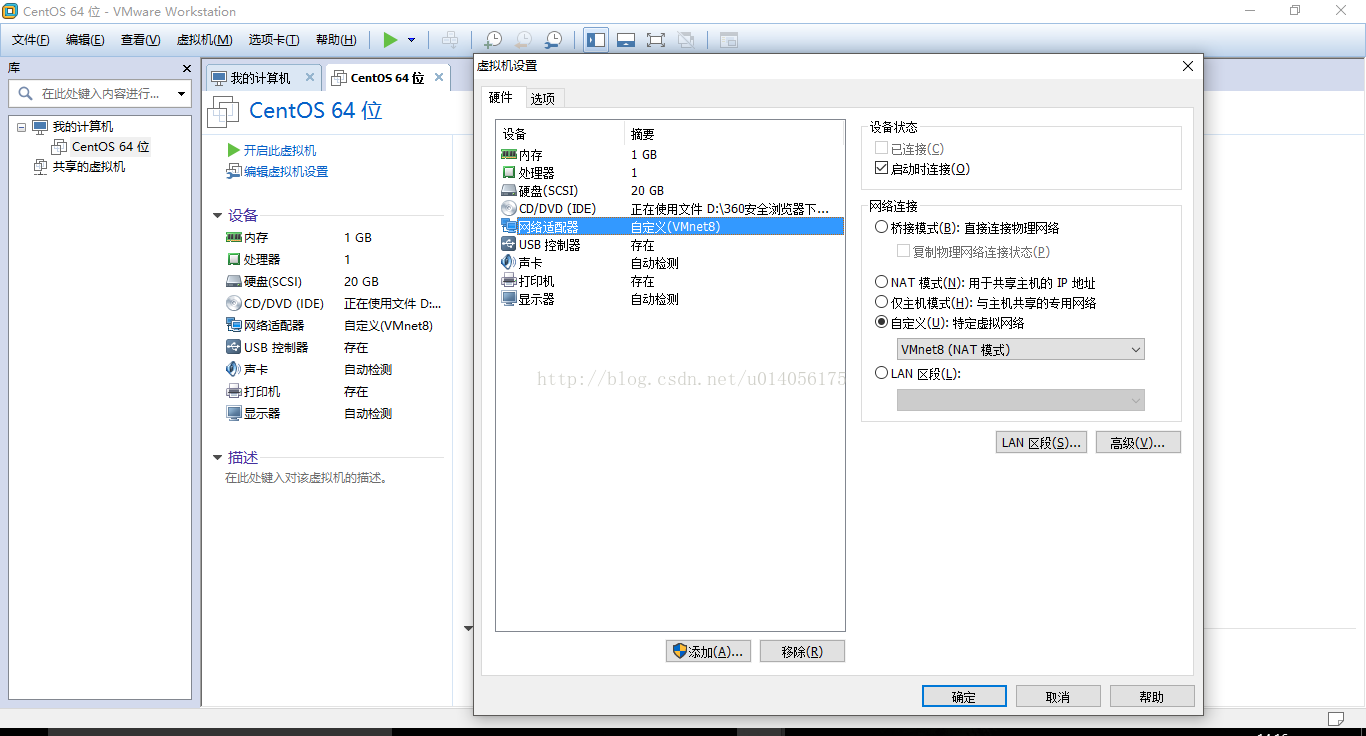Confirm with the 确定 button
This screenshot has height=736, width=1366.
click(x=964, y=696)
